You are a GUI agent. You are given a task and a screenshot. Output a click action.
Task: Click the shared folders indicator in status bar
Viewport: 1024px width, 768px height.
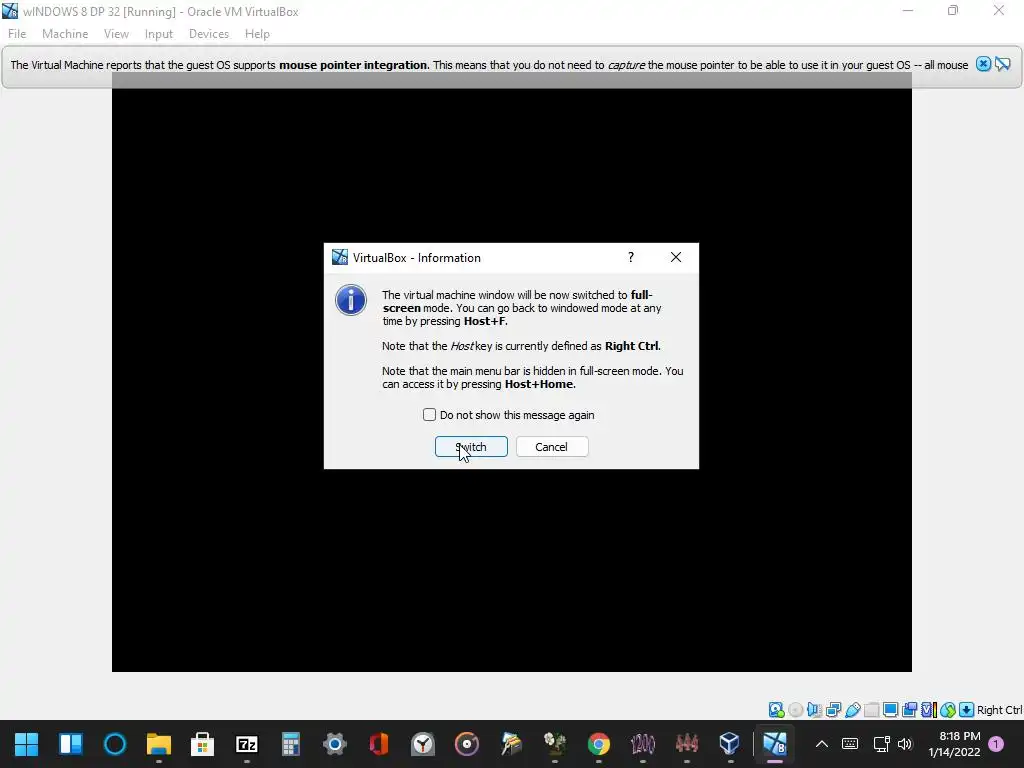[x=871, y=710]
